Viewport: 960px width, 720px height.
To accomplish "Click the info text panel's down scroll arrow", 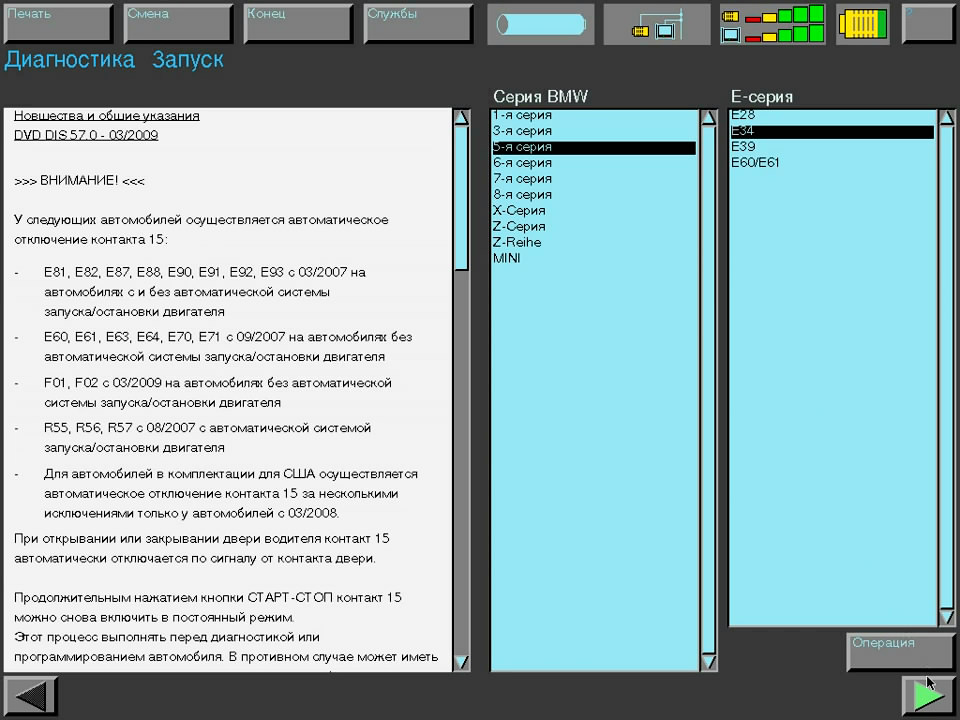I will point(462,662).
